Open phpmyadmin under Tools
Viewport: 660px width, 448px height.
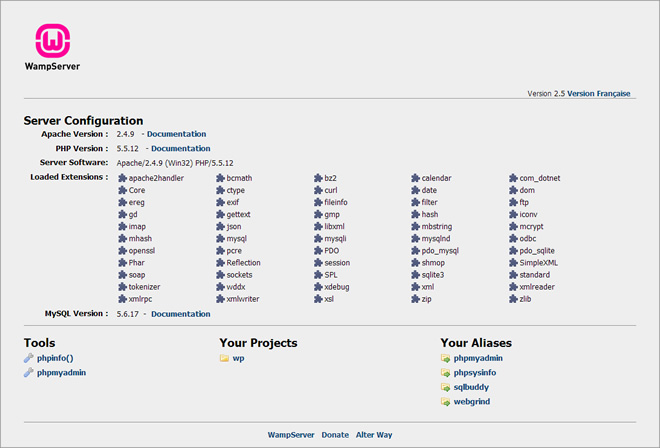(x=61, y=373)
